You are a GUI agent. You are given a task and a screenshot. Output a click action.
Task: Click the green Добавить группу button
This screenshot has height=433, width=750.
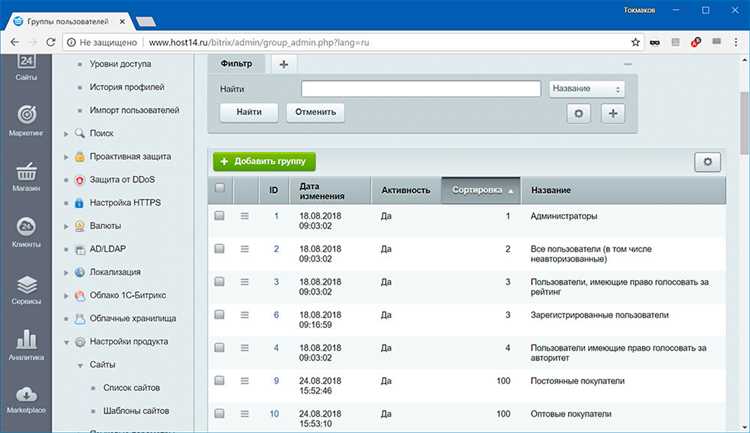pyautogui.click(x=264, y=162)
